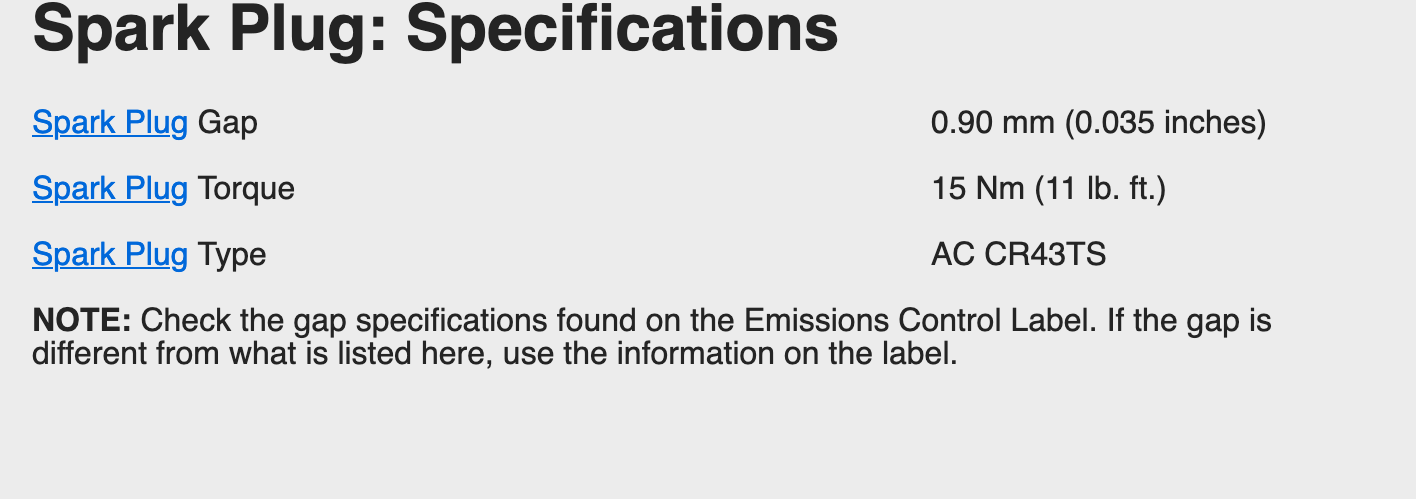The width and height of the screenshot is (1416, 499).
Task: Click the bold NOTE: label
Action: click(82, 321)
